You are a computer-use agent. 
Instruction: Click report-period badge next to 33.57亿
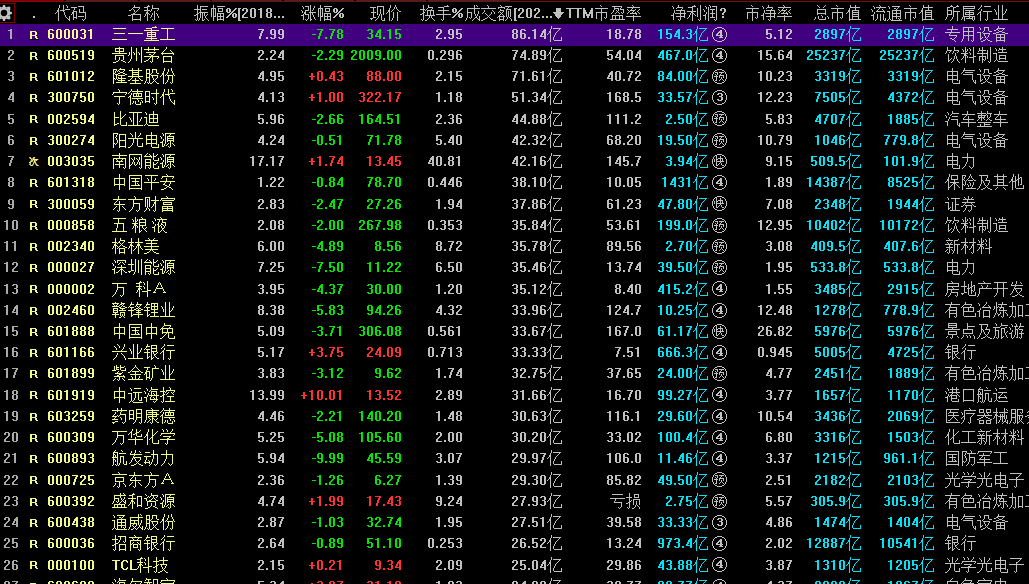click(x=720, y=98)
